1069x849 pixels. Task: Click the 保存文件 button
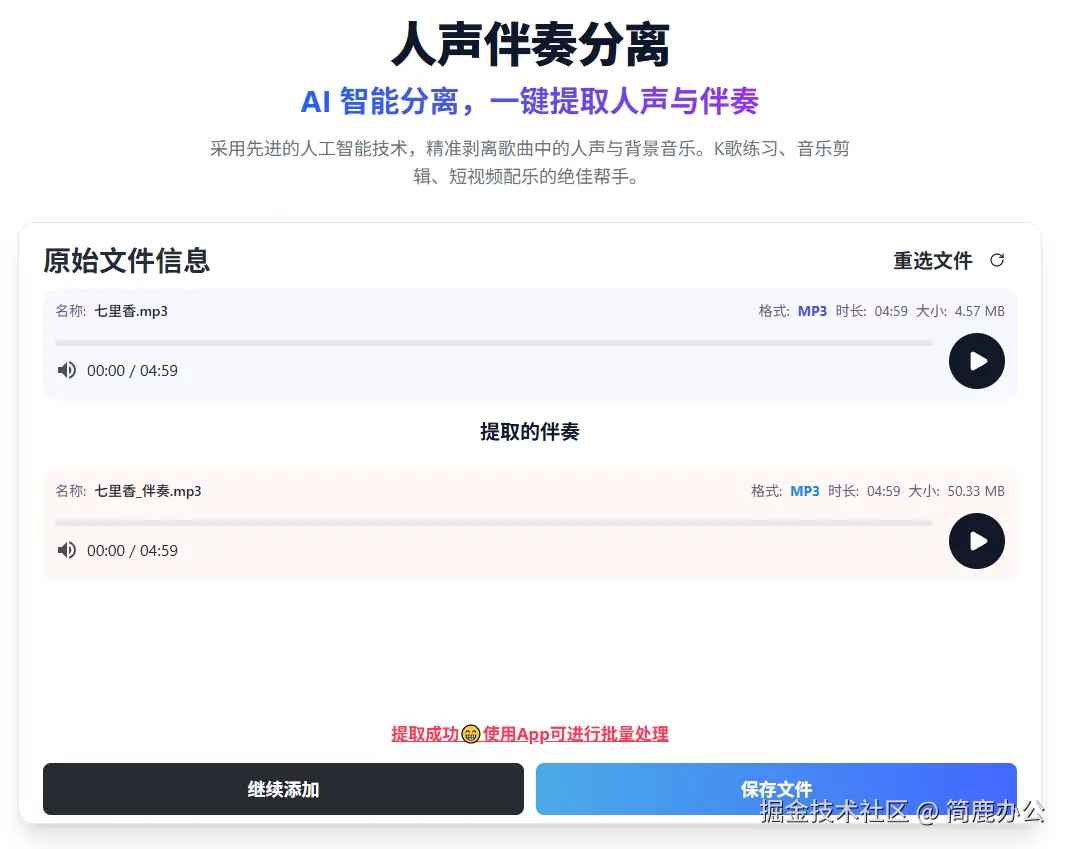(776, 789)
